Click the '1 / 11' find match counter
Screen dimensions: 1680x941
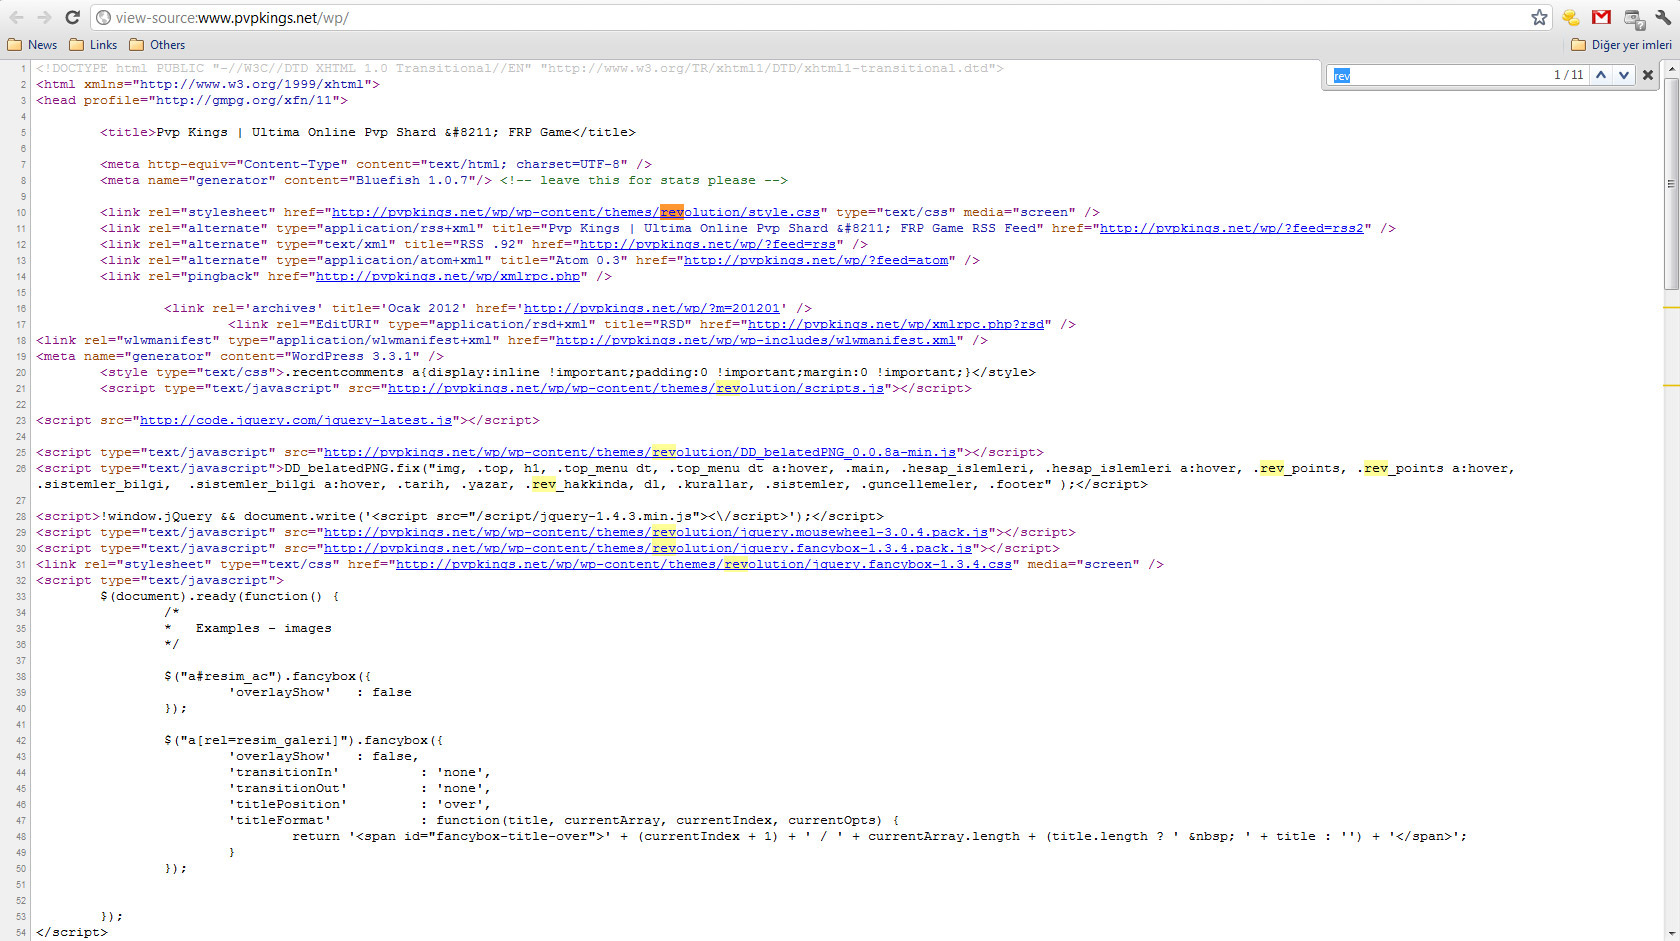[x=1568, y=75]
